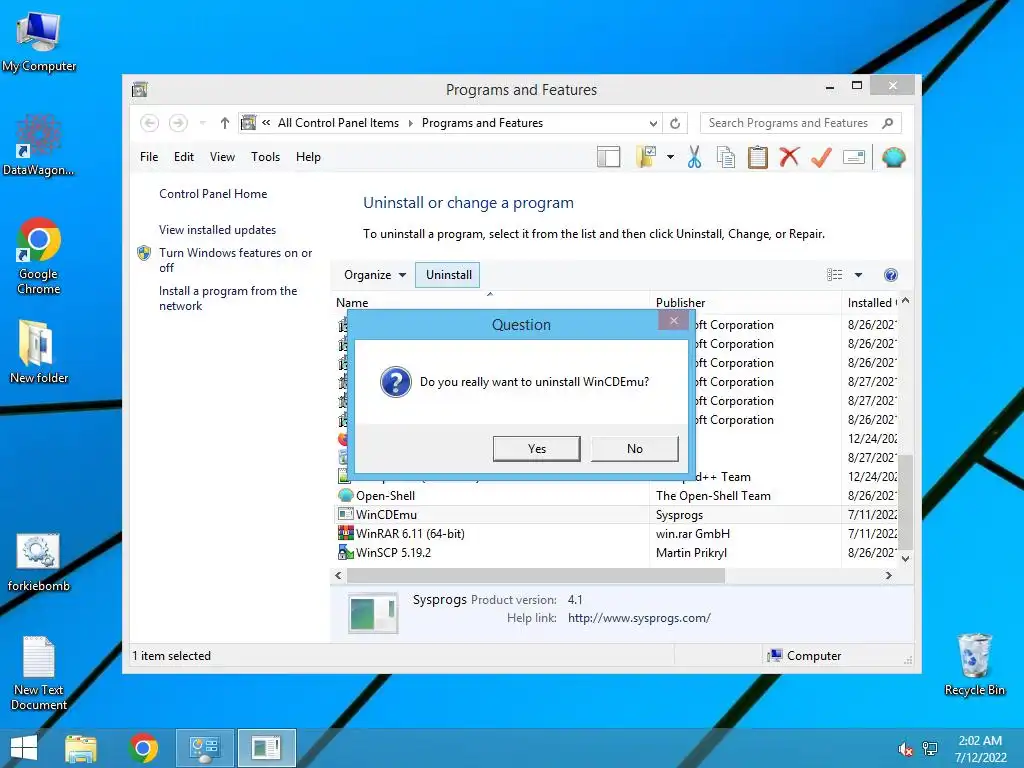Open the View menu
1024x768 pixels.
pos(222,157)
